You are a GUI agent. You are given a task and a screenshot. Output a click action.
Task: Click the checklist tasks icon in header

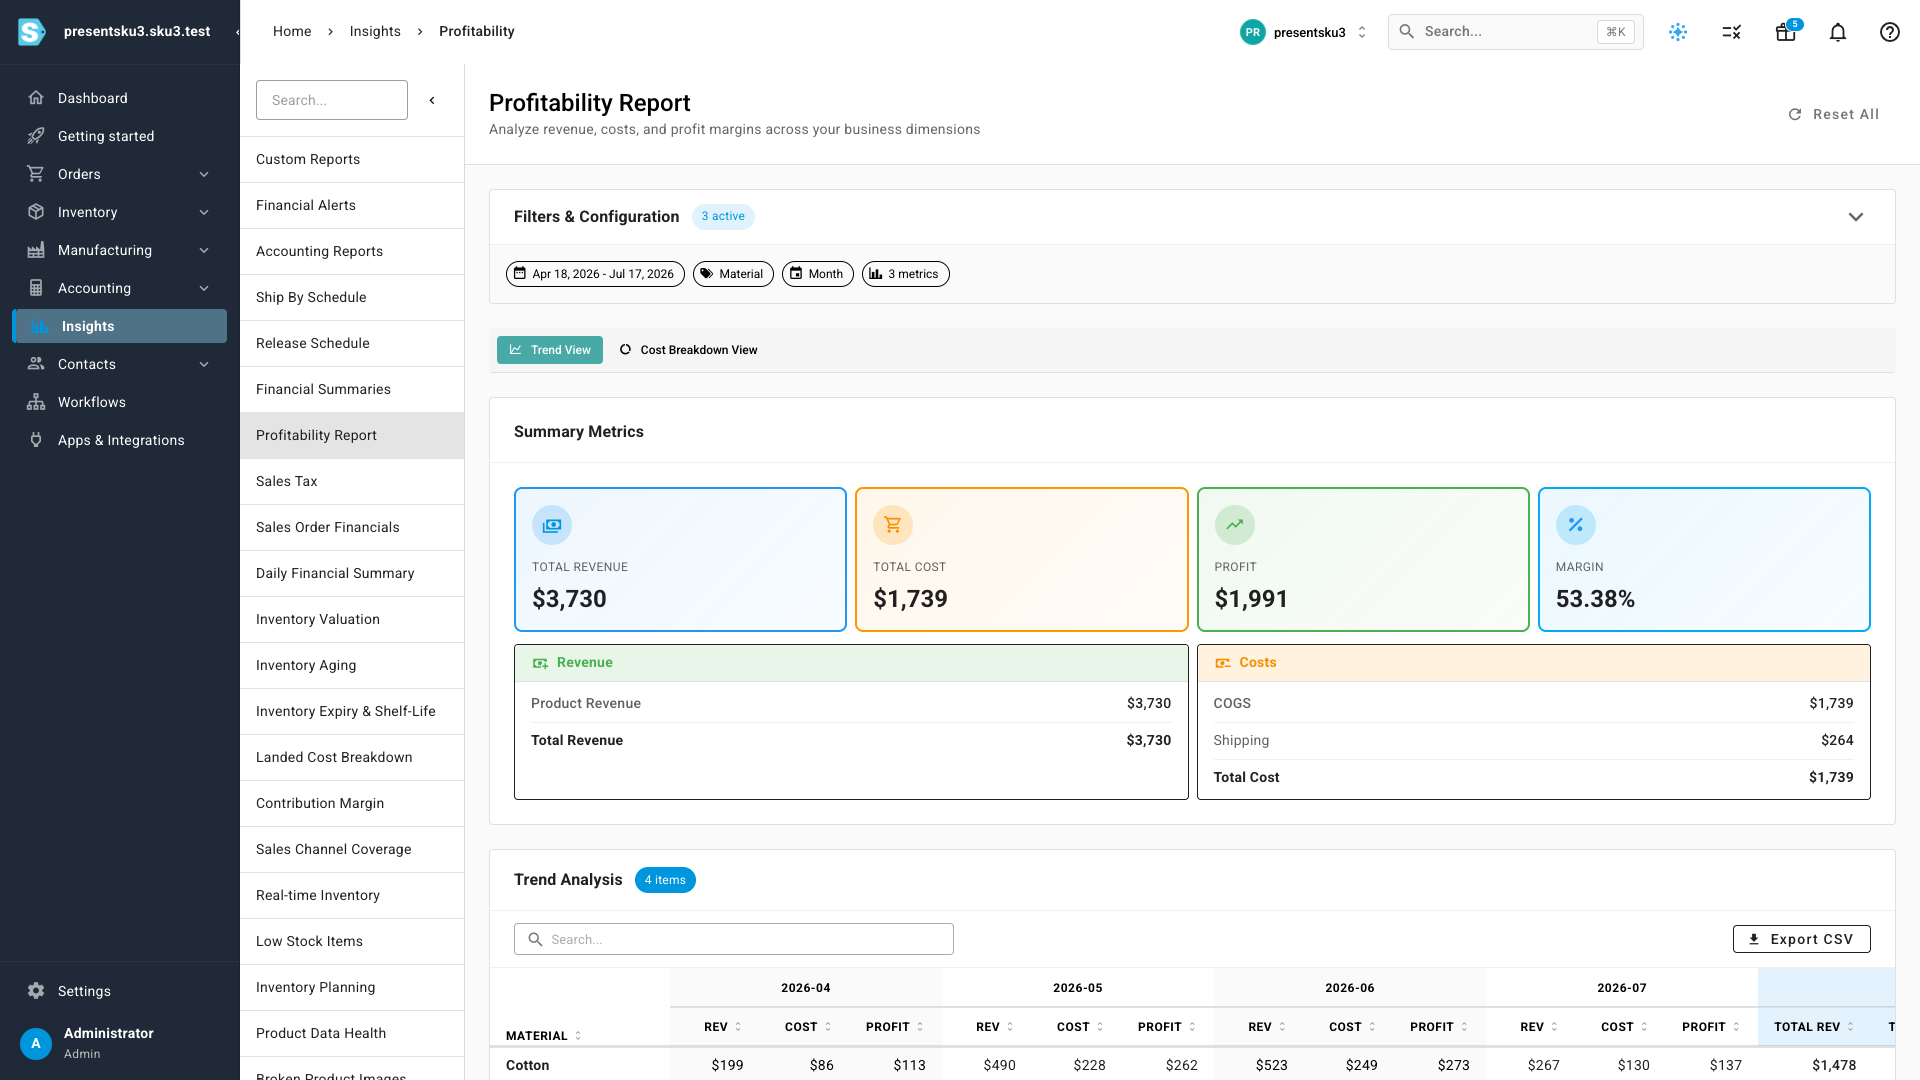click(1732, 32)
